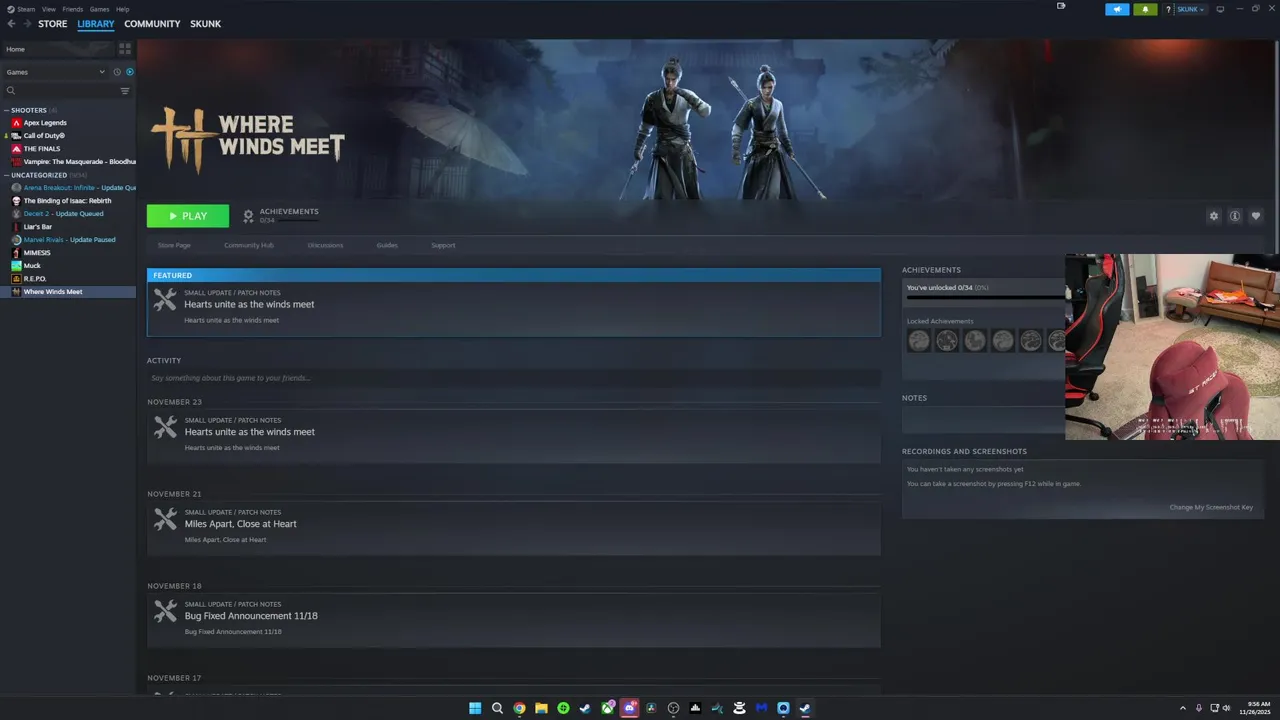Click the question mark help icon
This screenshot has height=720, width=1280.
[1169, 9]
